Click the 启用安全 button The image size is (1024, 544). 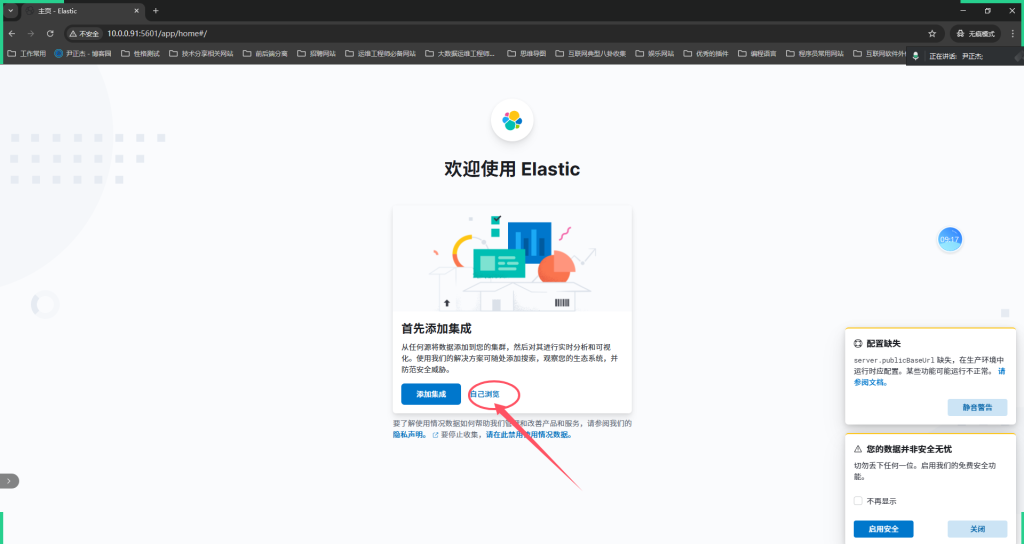(883, 529)
